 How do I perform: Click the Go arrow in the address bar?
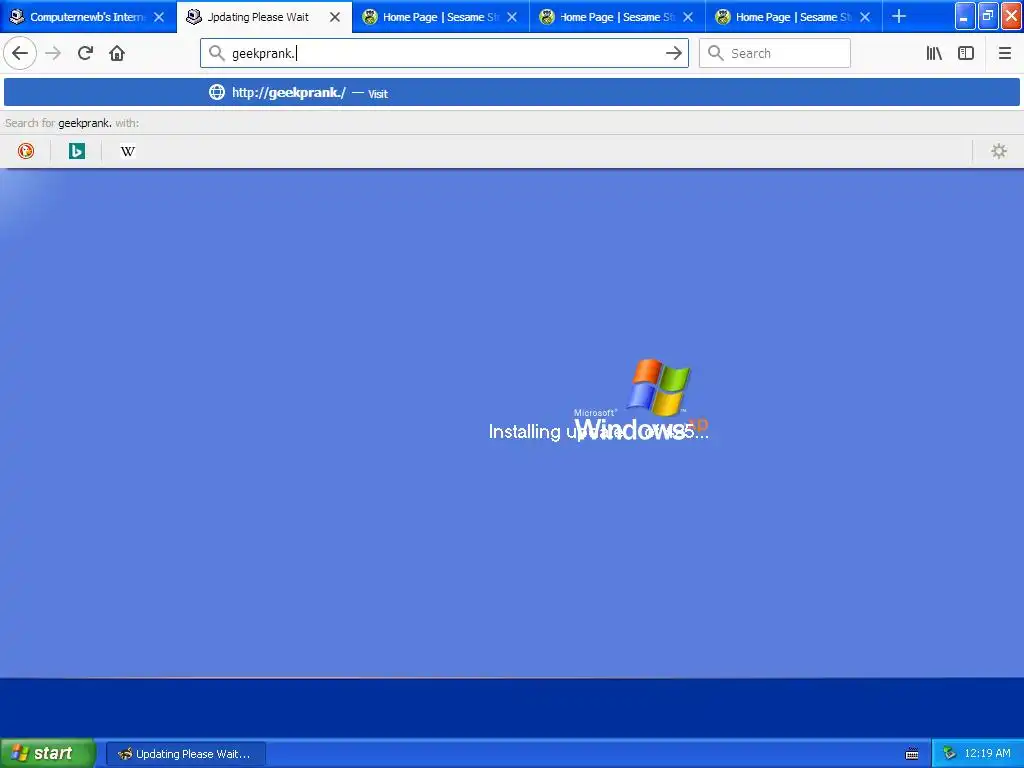tap(673, 53)
